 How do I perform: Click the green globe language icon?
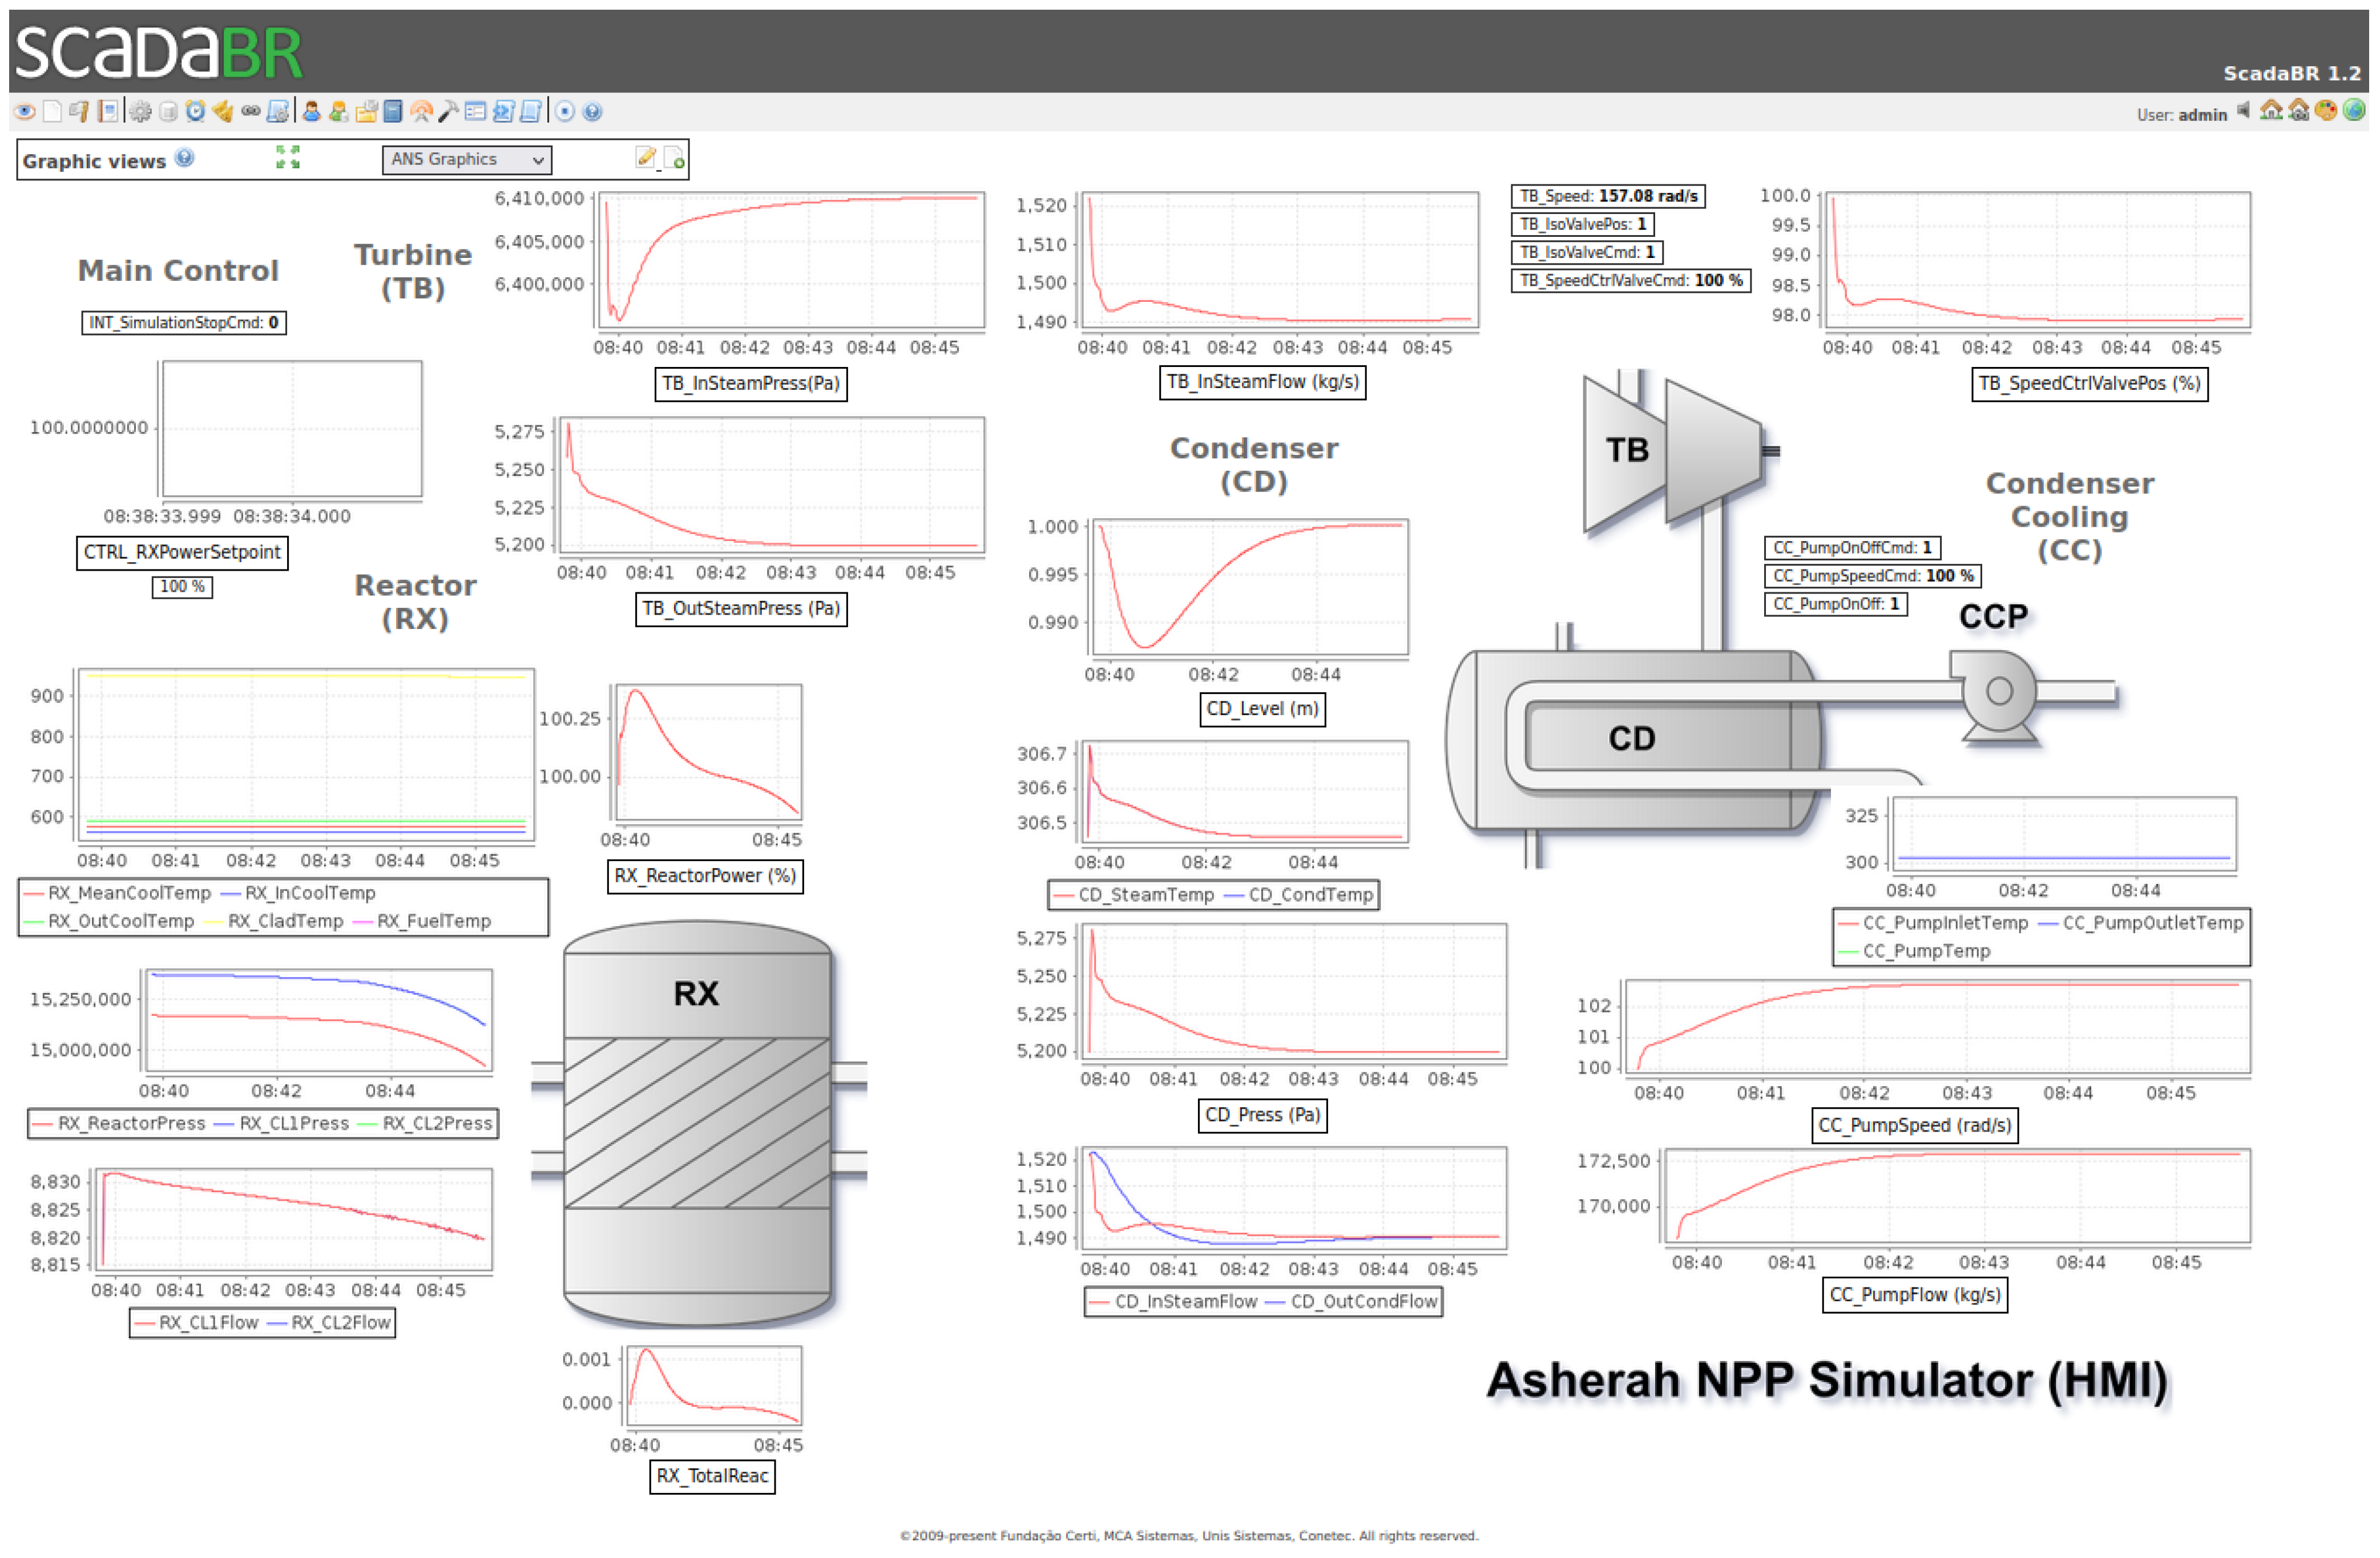(x=2354, y=111)
